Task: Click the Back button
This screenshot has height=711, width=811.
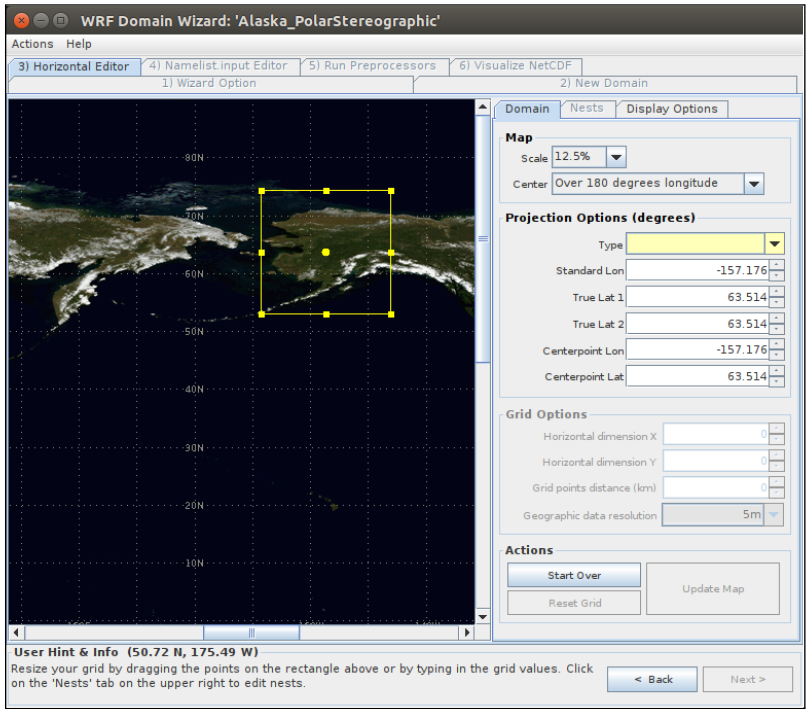Action: pyautogui.click(x=652, y=679)
